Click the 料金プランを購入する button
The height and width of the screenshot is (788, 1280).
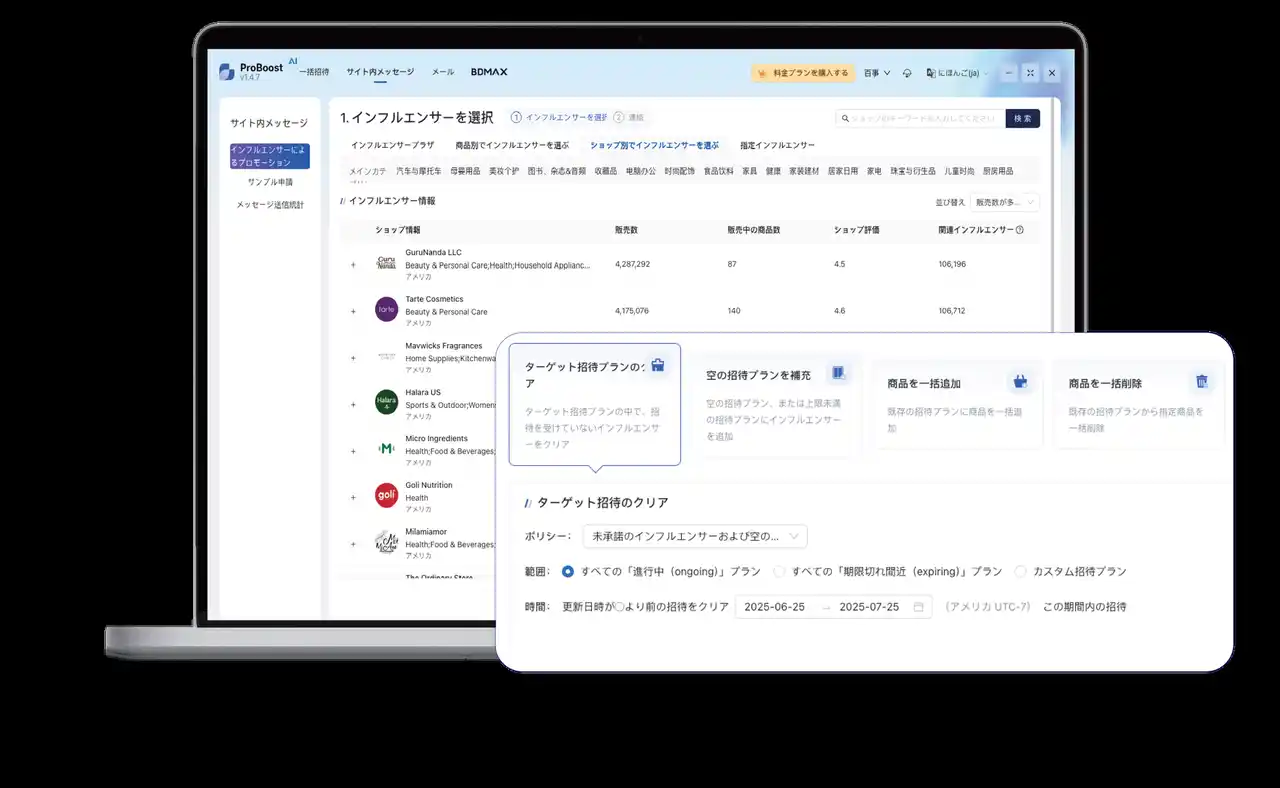click(803, 73)
